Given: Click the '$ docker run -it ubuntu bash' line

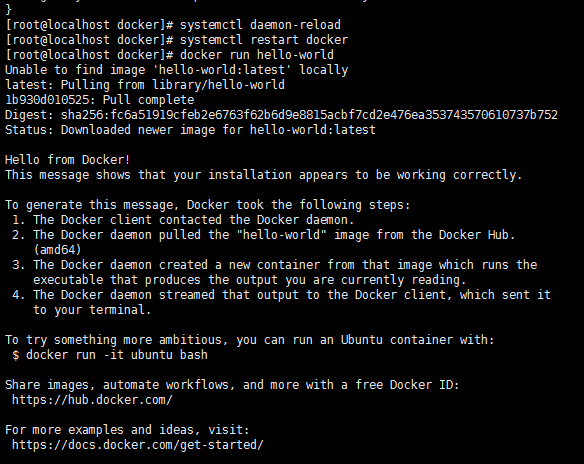Looking at the screenshot, I should (x=110, y=355).
